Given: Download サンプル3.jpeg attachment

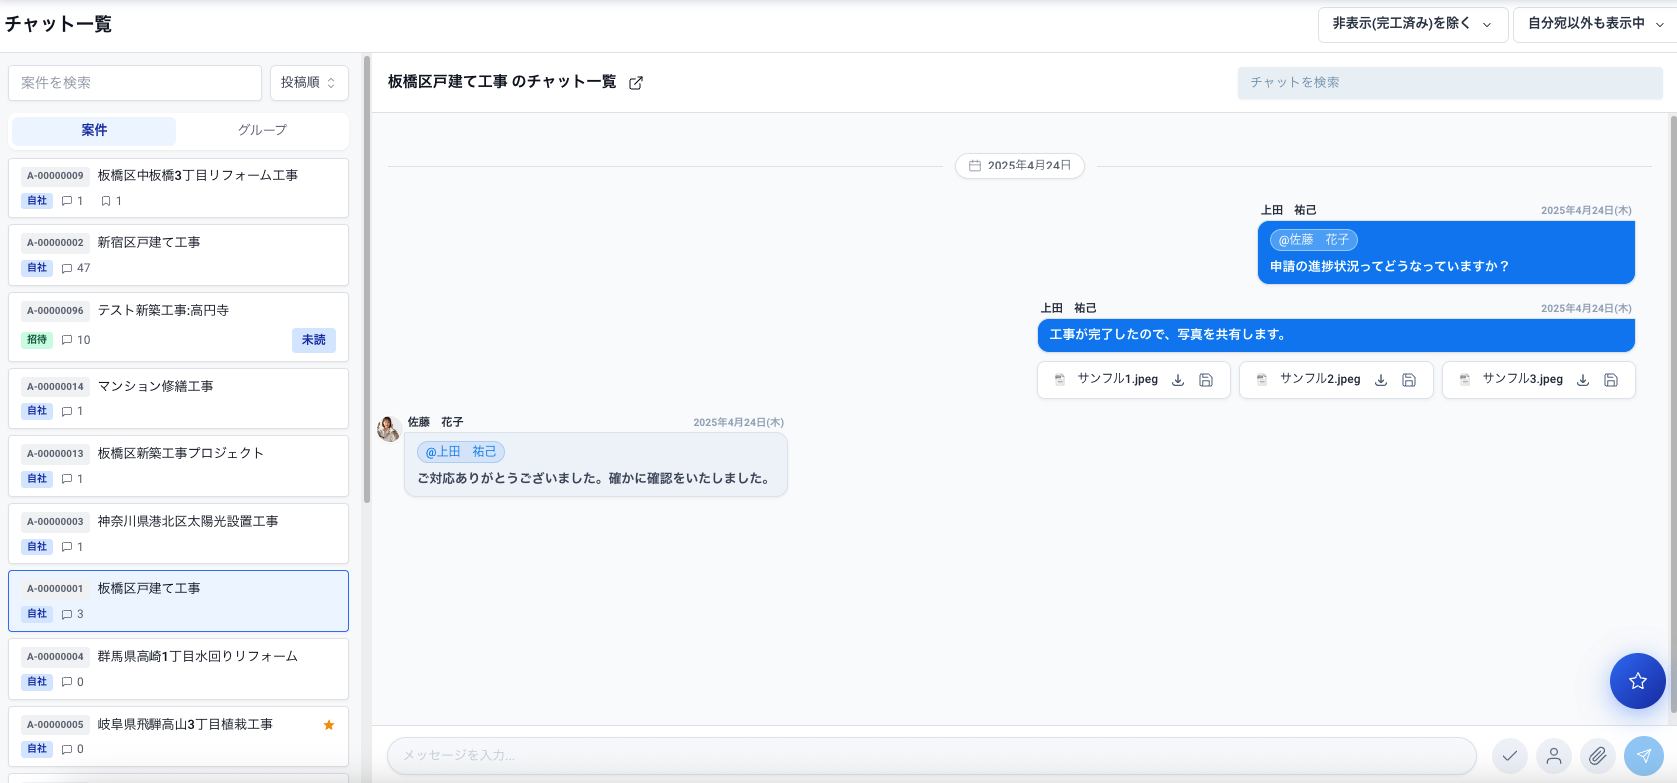Looking at the screenshot, I should click(1583, 380).
